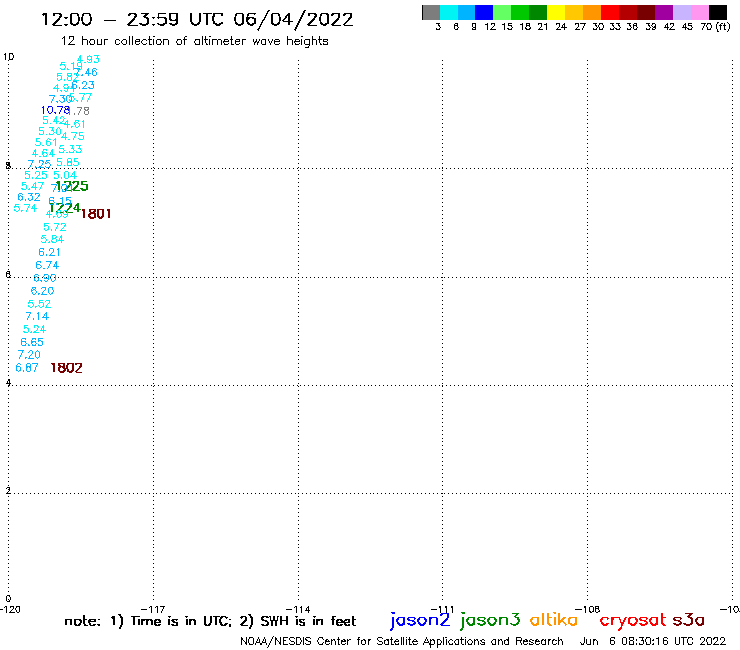The height and width of the screenshot is (650, 740).
Task: Click the wave height value 5.52
Action: [x=39, y=304]
